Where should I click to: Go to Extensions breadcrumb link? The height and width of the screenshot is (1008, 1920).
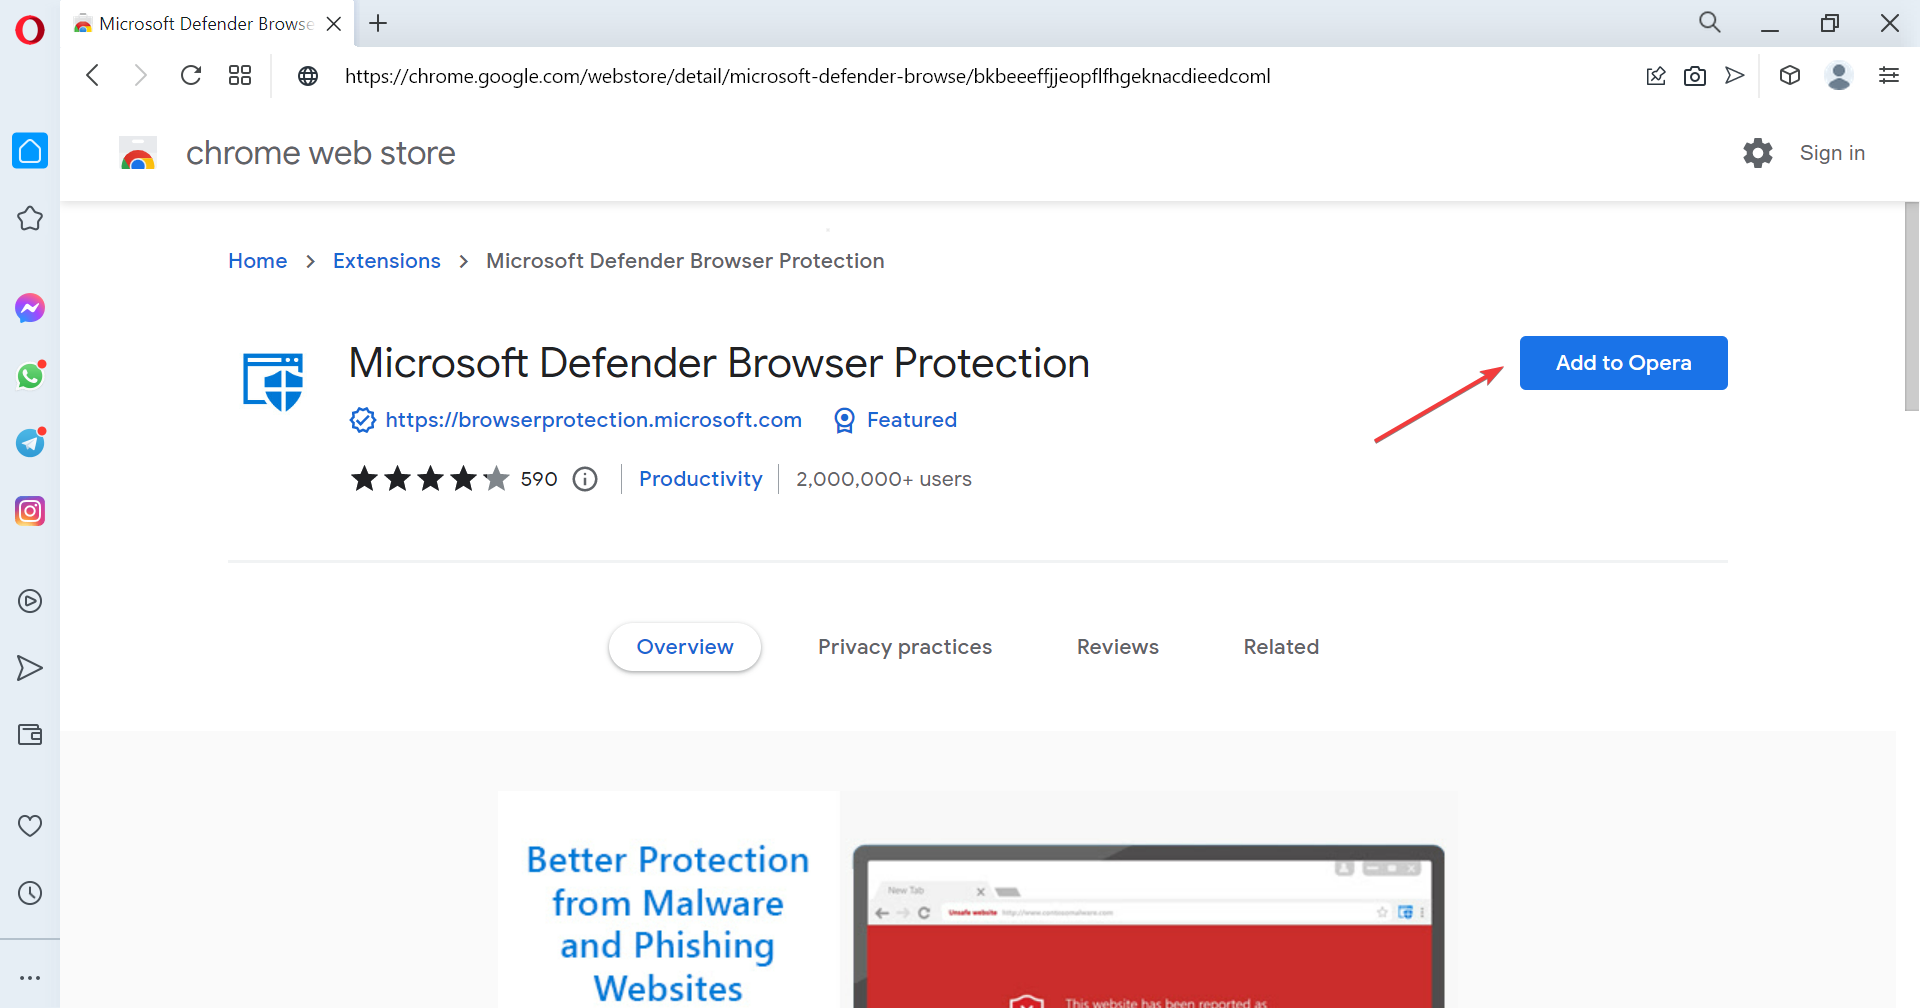[x=386, y=261]
